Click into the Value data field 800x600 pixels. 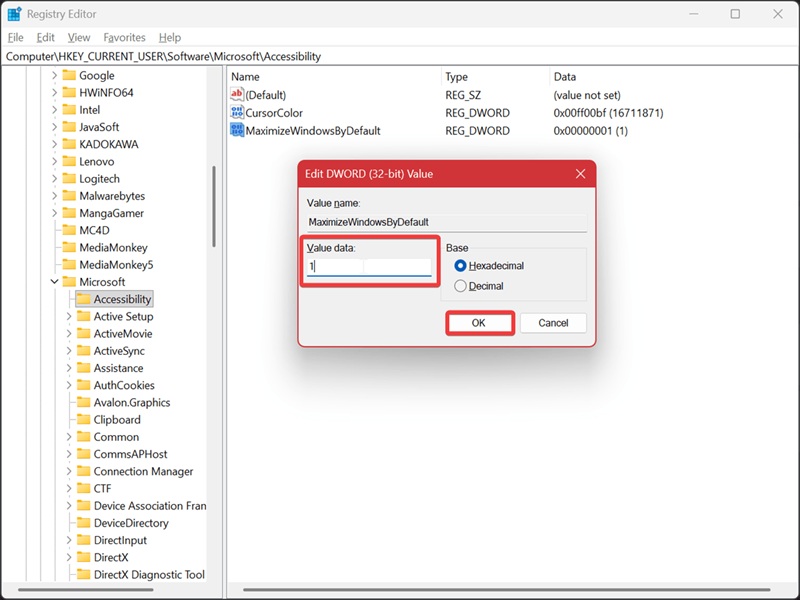click(369, 266)
